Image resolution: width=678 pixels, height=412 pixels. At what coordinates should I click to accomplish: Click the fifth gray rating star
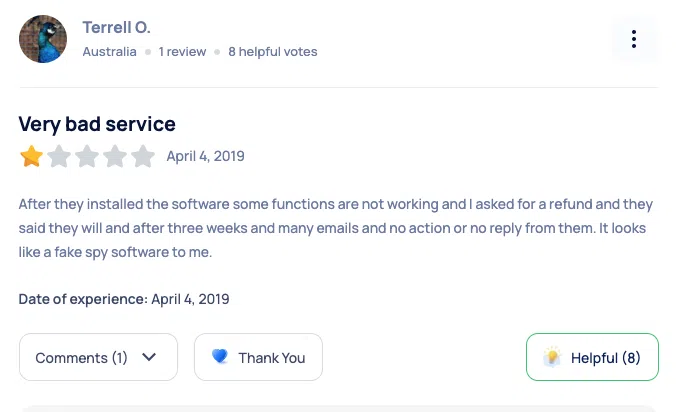pos(143,156)
